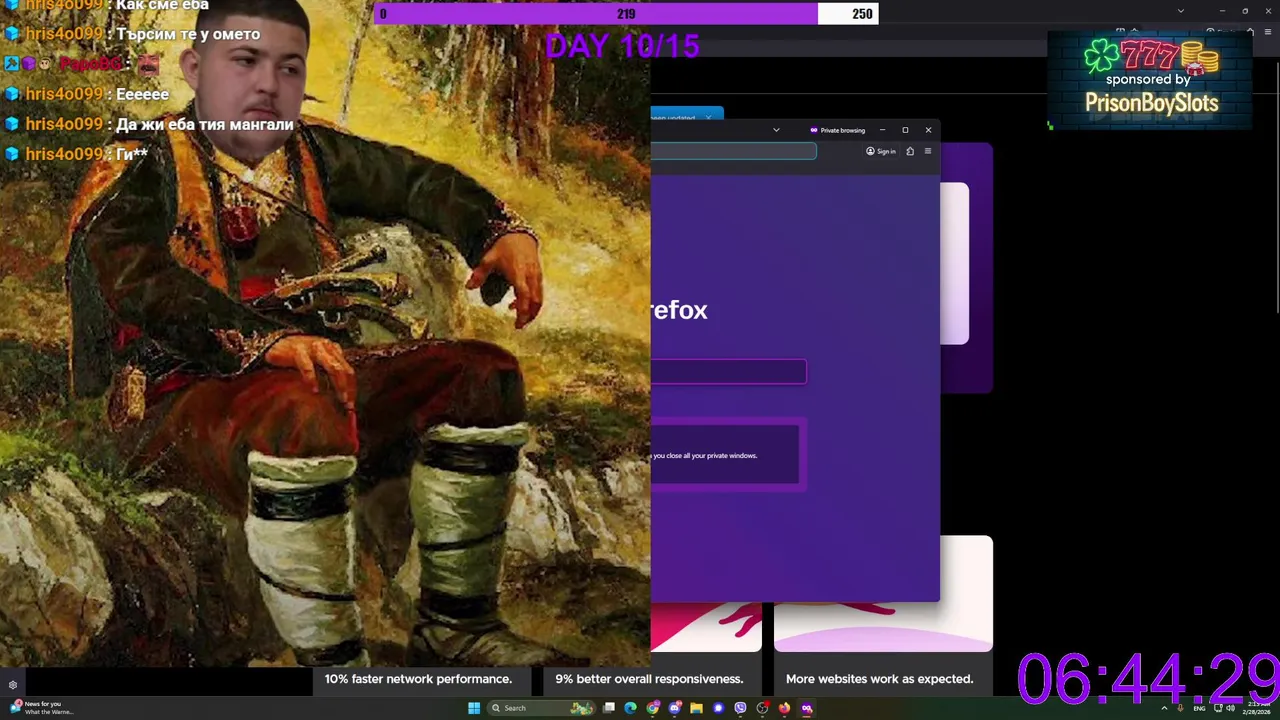Close the background 'been updated' tab

(x=708, y=118)
